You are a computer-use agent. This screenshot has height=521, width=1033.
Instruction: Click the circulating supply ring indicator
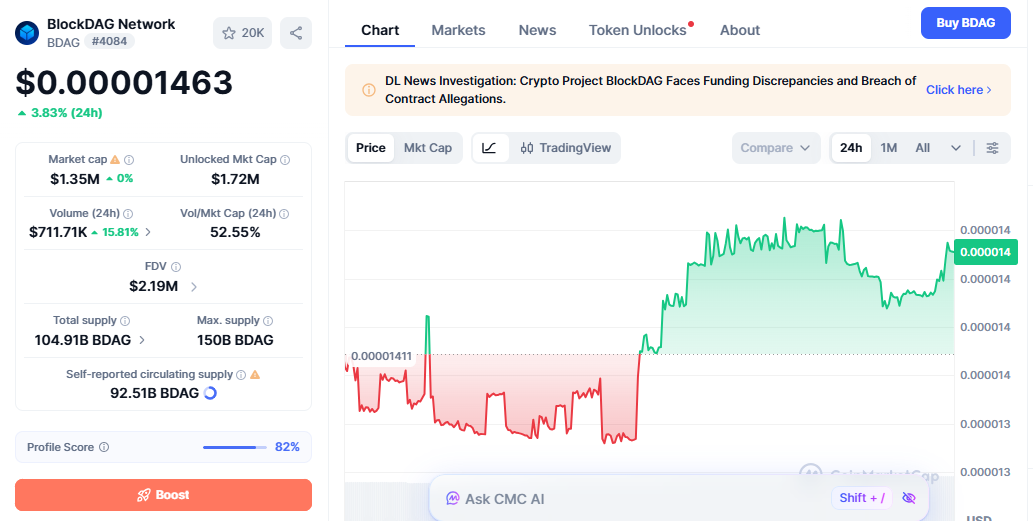coord(210,393)
